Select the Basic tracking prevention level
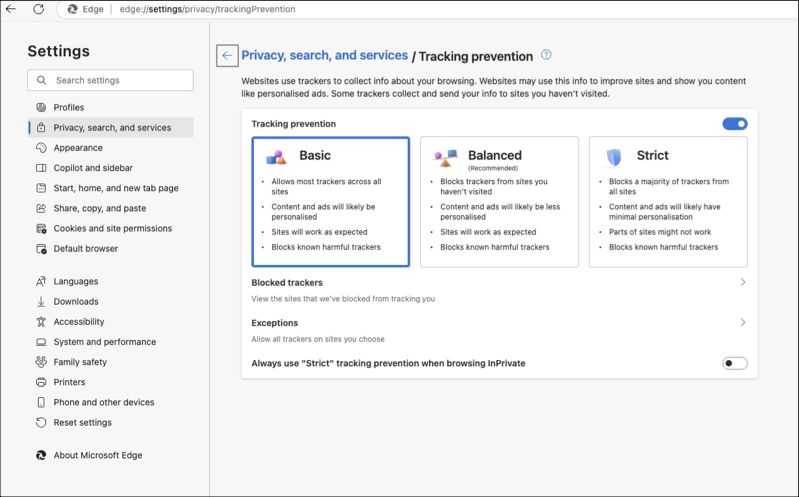 click(331, 201)
